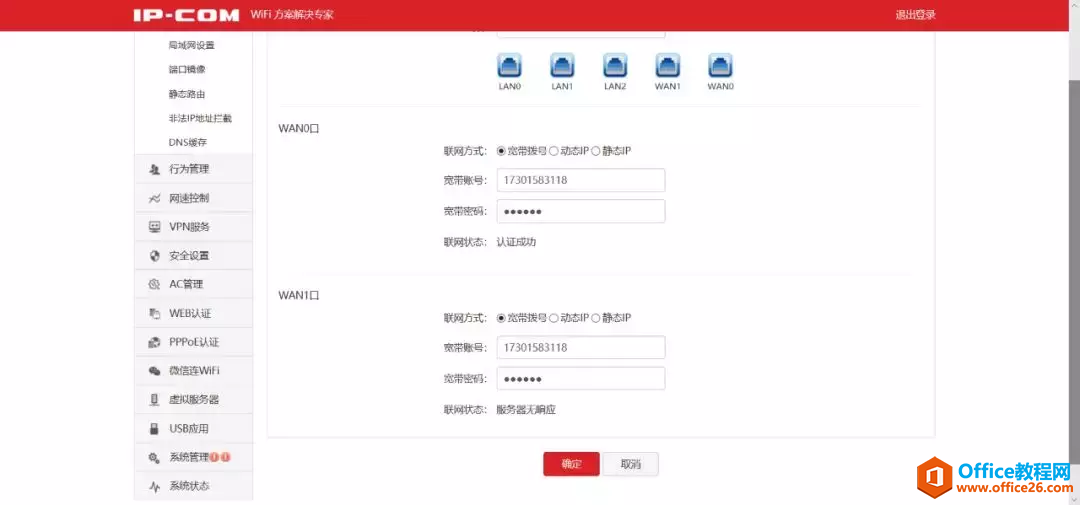Go to DNS缓存 submenu
The image size is (1080, 505).
[x=187, y=143]
